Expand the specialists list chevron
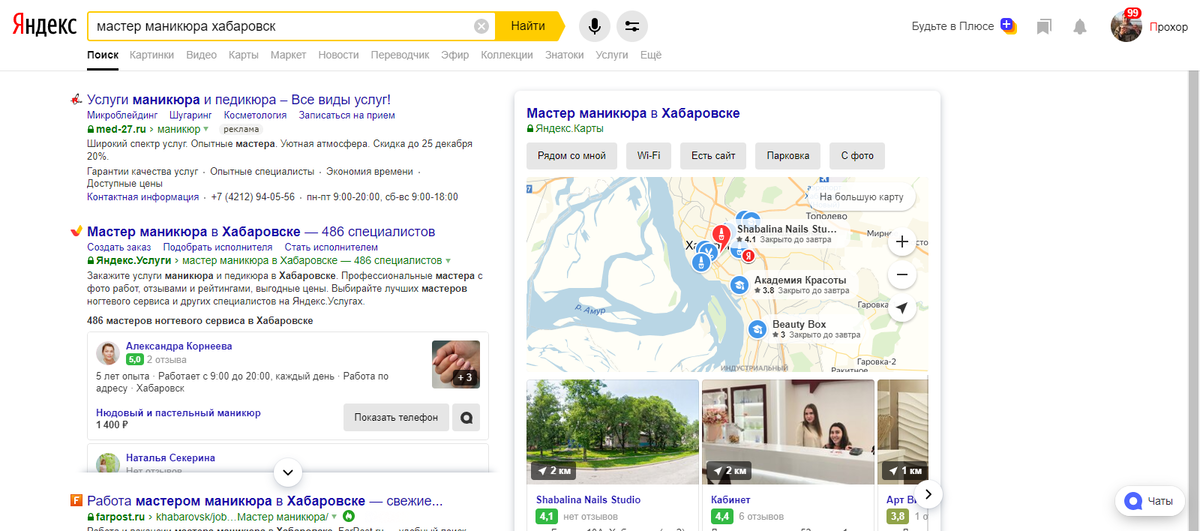The image size is (1200, 531). point(286,471)
